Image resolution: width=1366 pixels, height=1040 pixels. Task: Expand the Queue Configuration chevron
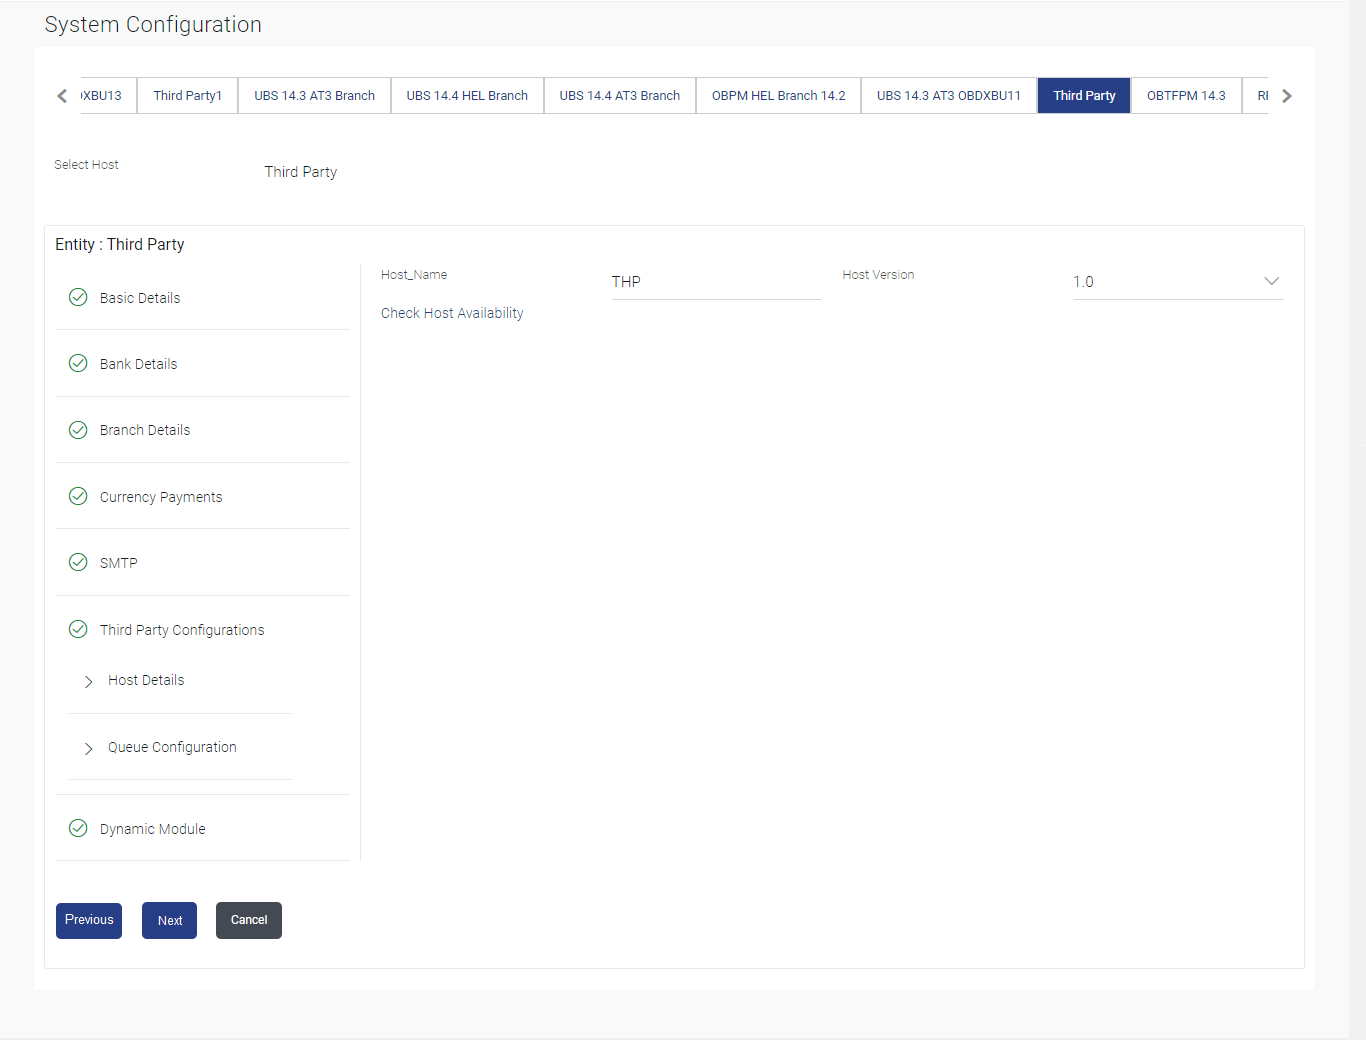pyautogui.click(x=88, y=748)
